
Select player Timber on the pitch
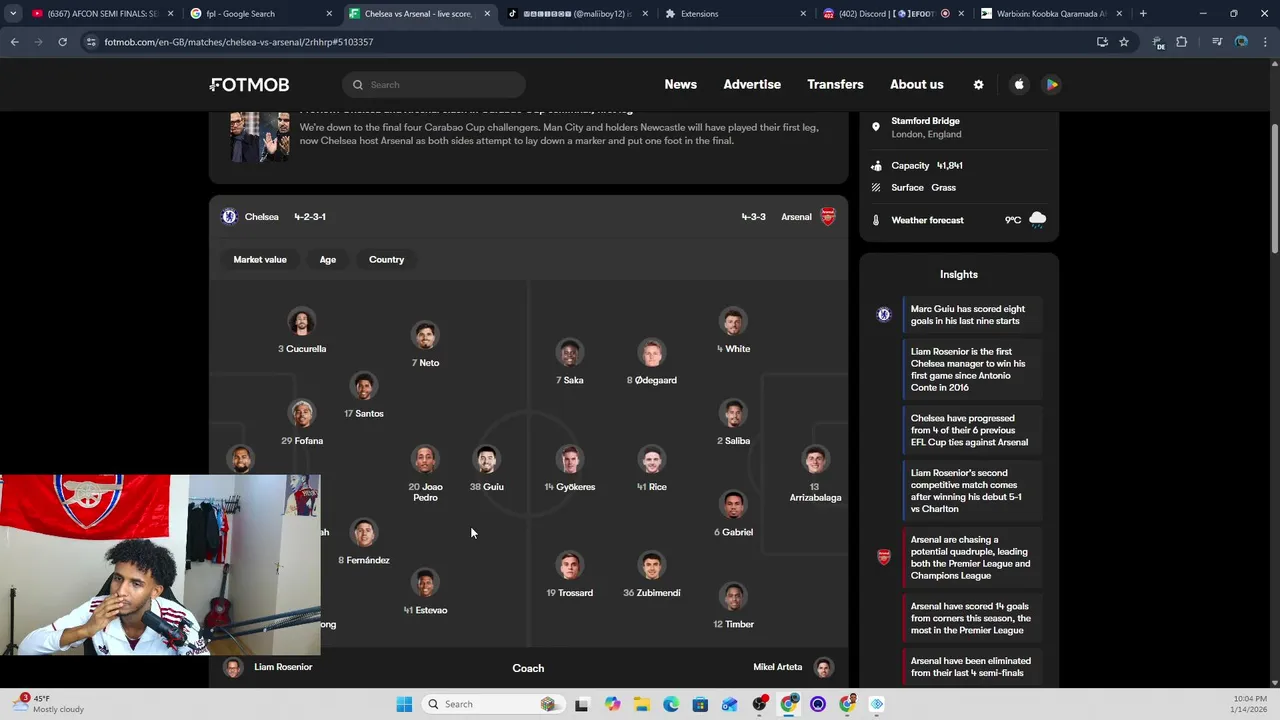point(733,607)
